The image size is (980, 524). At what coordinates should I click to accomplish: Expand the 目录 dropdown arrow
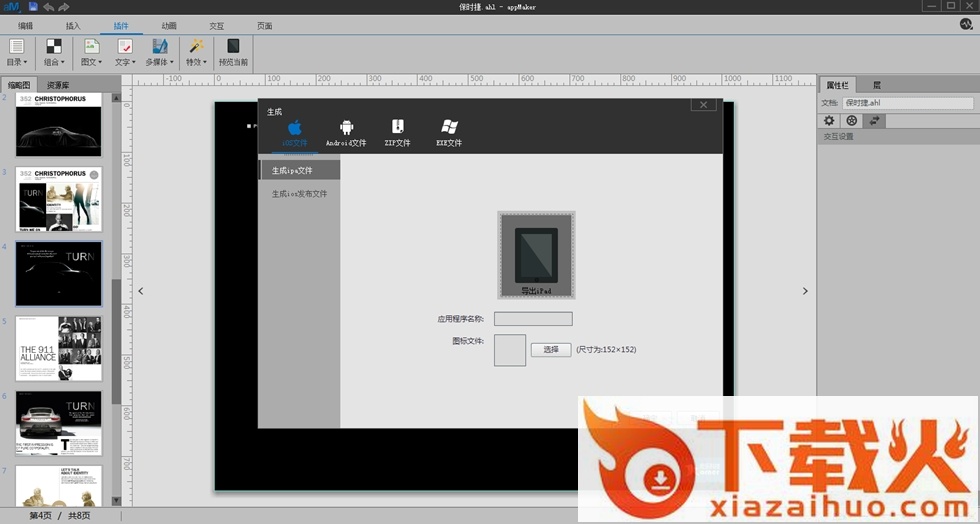point(26,63)
